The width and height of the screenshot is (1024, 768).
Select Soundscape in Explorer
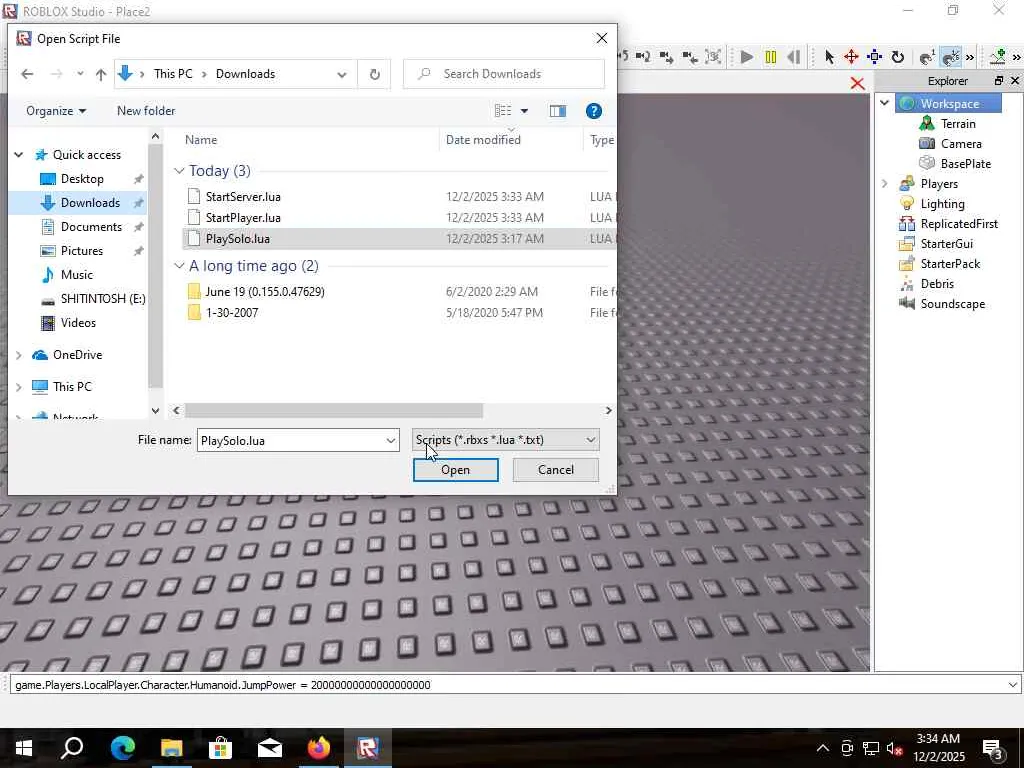[952, 304]
